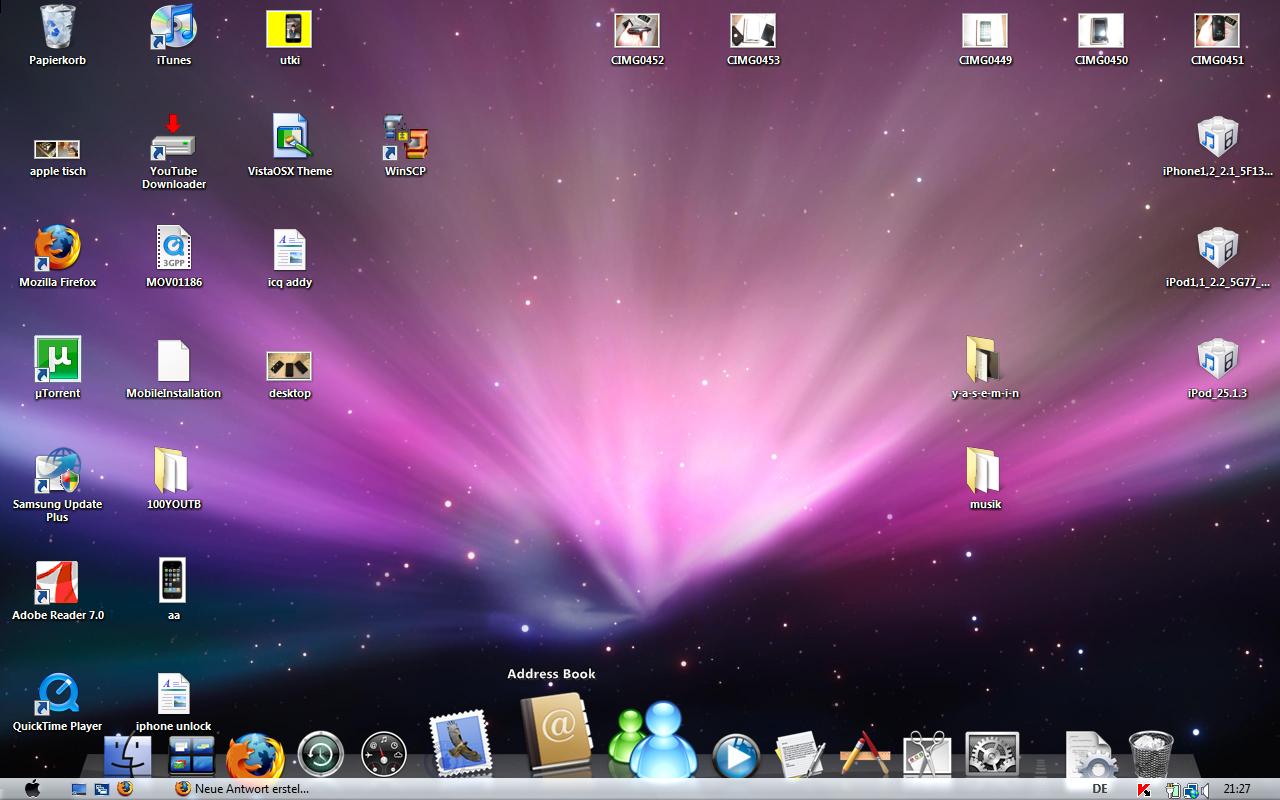
Task: Open the blue play-button player dock icon
Action: (736, 756)
